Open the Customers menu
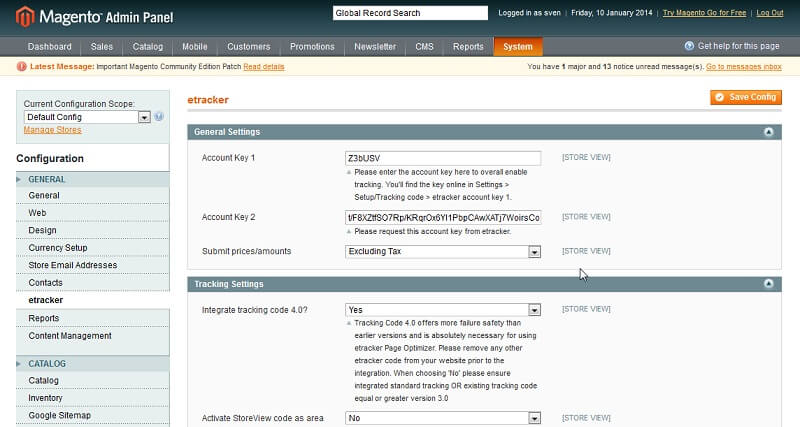The width and height of the screenshot is (800, 427). [248, 46]
